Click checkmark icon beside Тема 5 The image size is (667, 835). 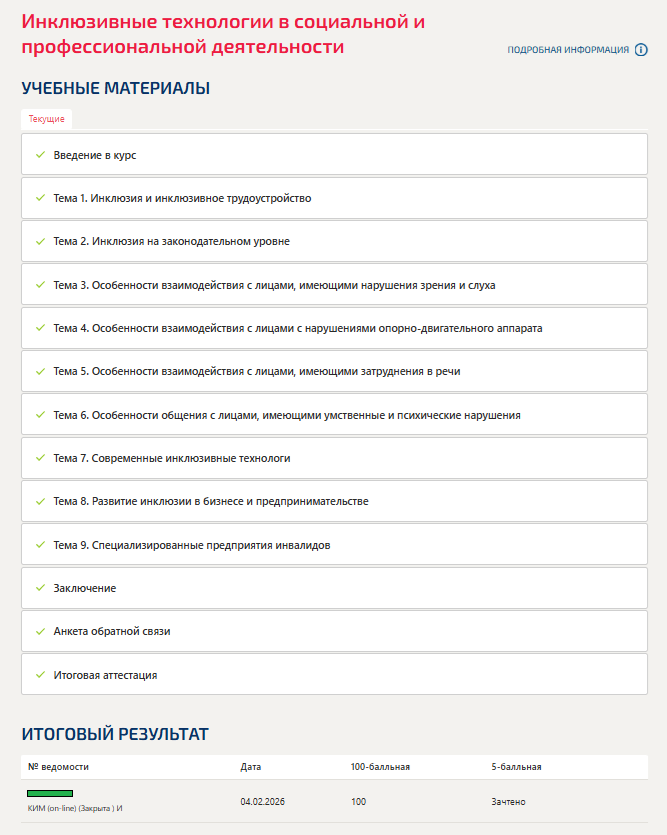point(40,371)
